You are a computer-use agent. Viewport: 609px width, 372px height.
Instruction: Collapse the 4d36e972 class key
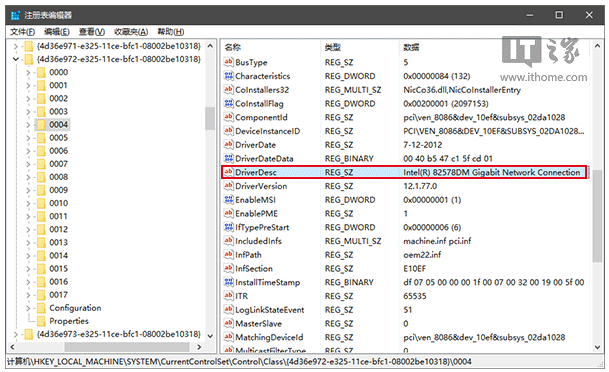tap(16, 59)
